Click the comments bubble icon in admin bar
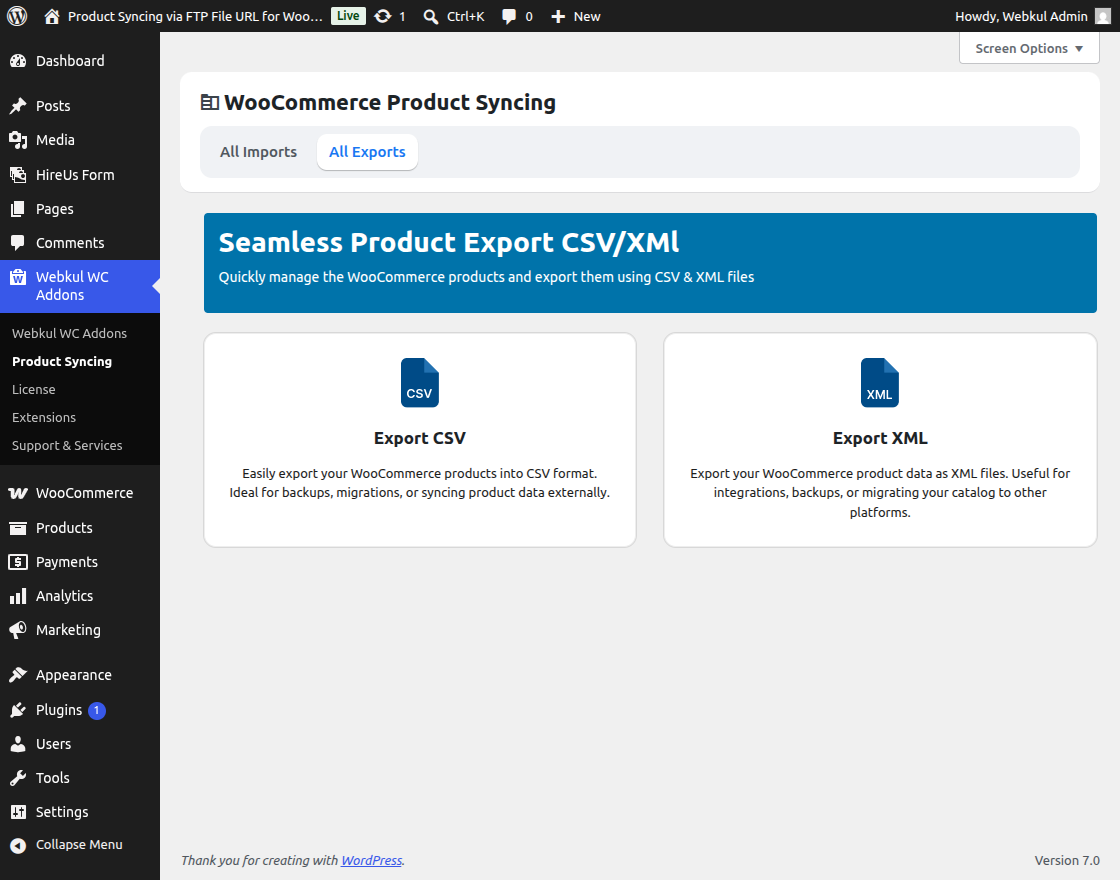 click(x=509, y=16)
